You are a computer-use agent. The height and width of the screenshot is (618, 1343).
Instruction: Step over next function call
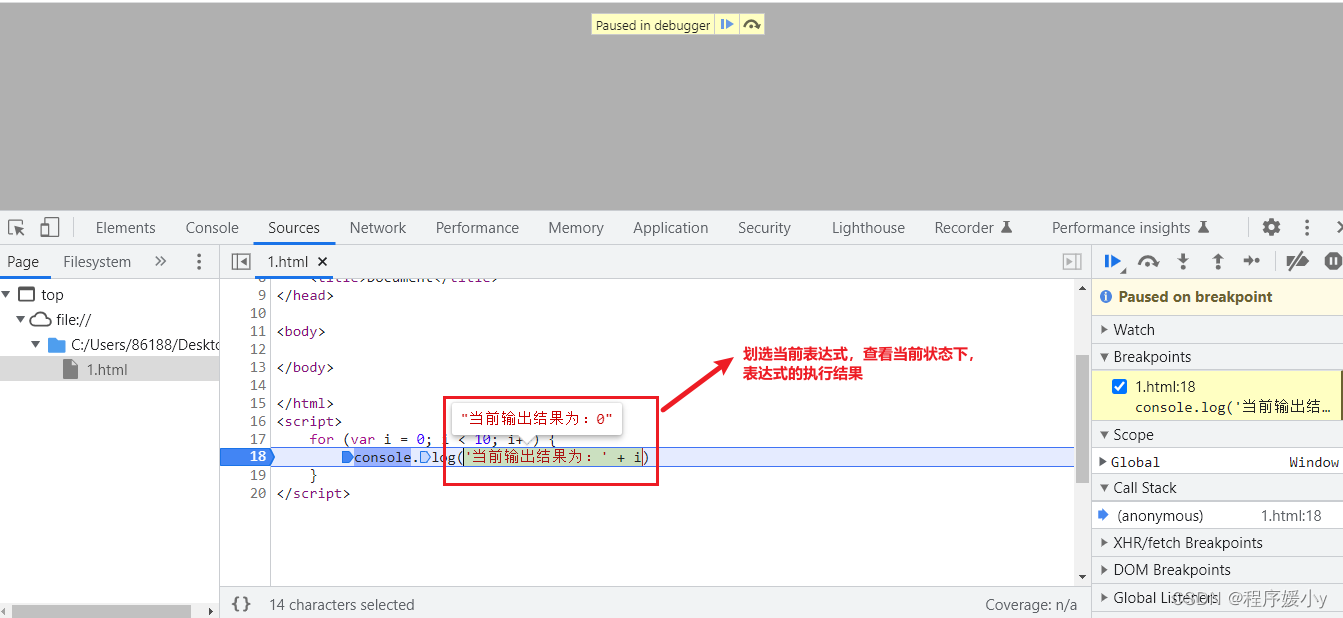coord(1148,261)
